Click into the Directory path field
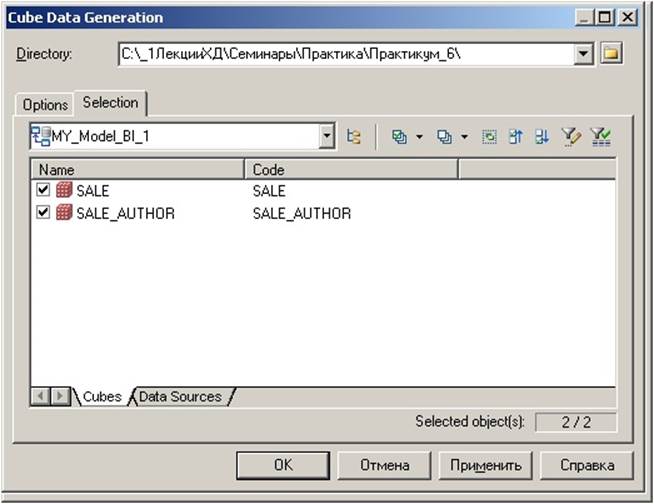The width and height of the screenshot is (654, 504). click(346, 54)
